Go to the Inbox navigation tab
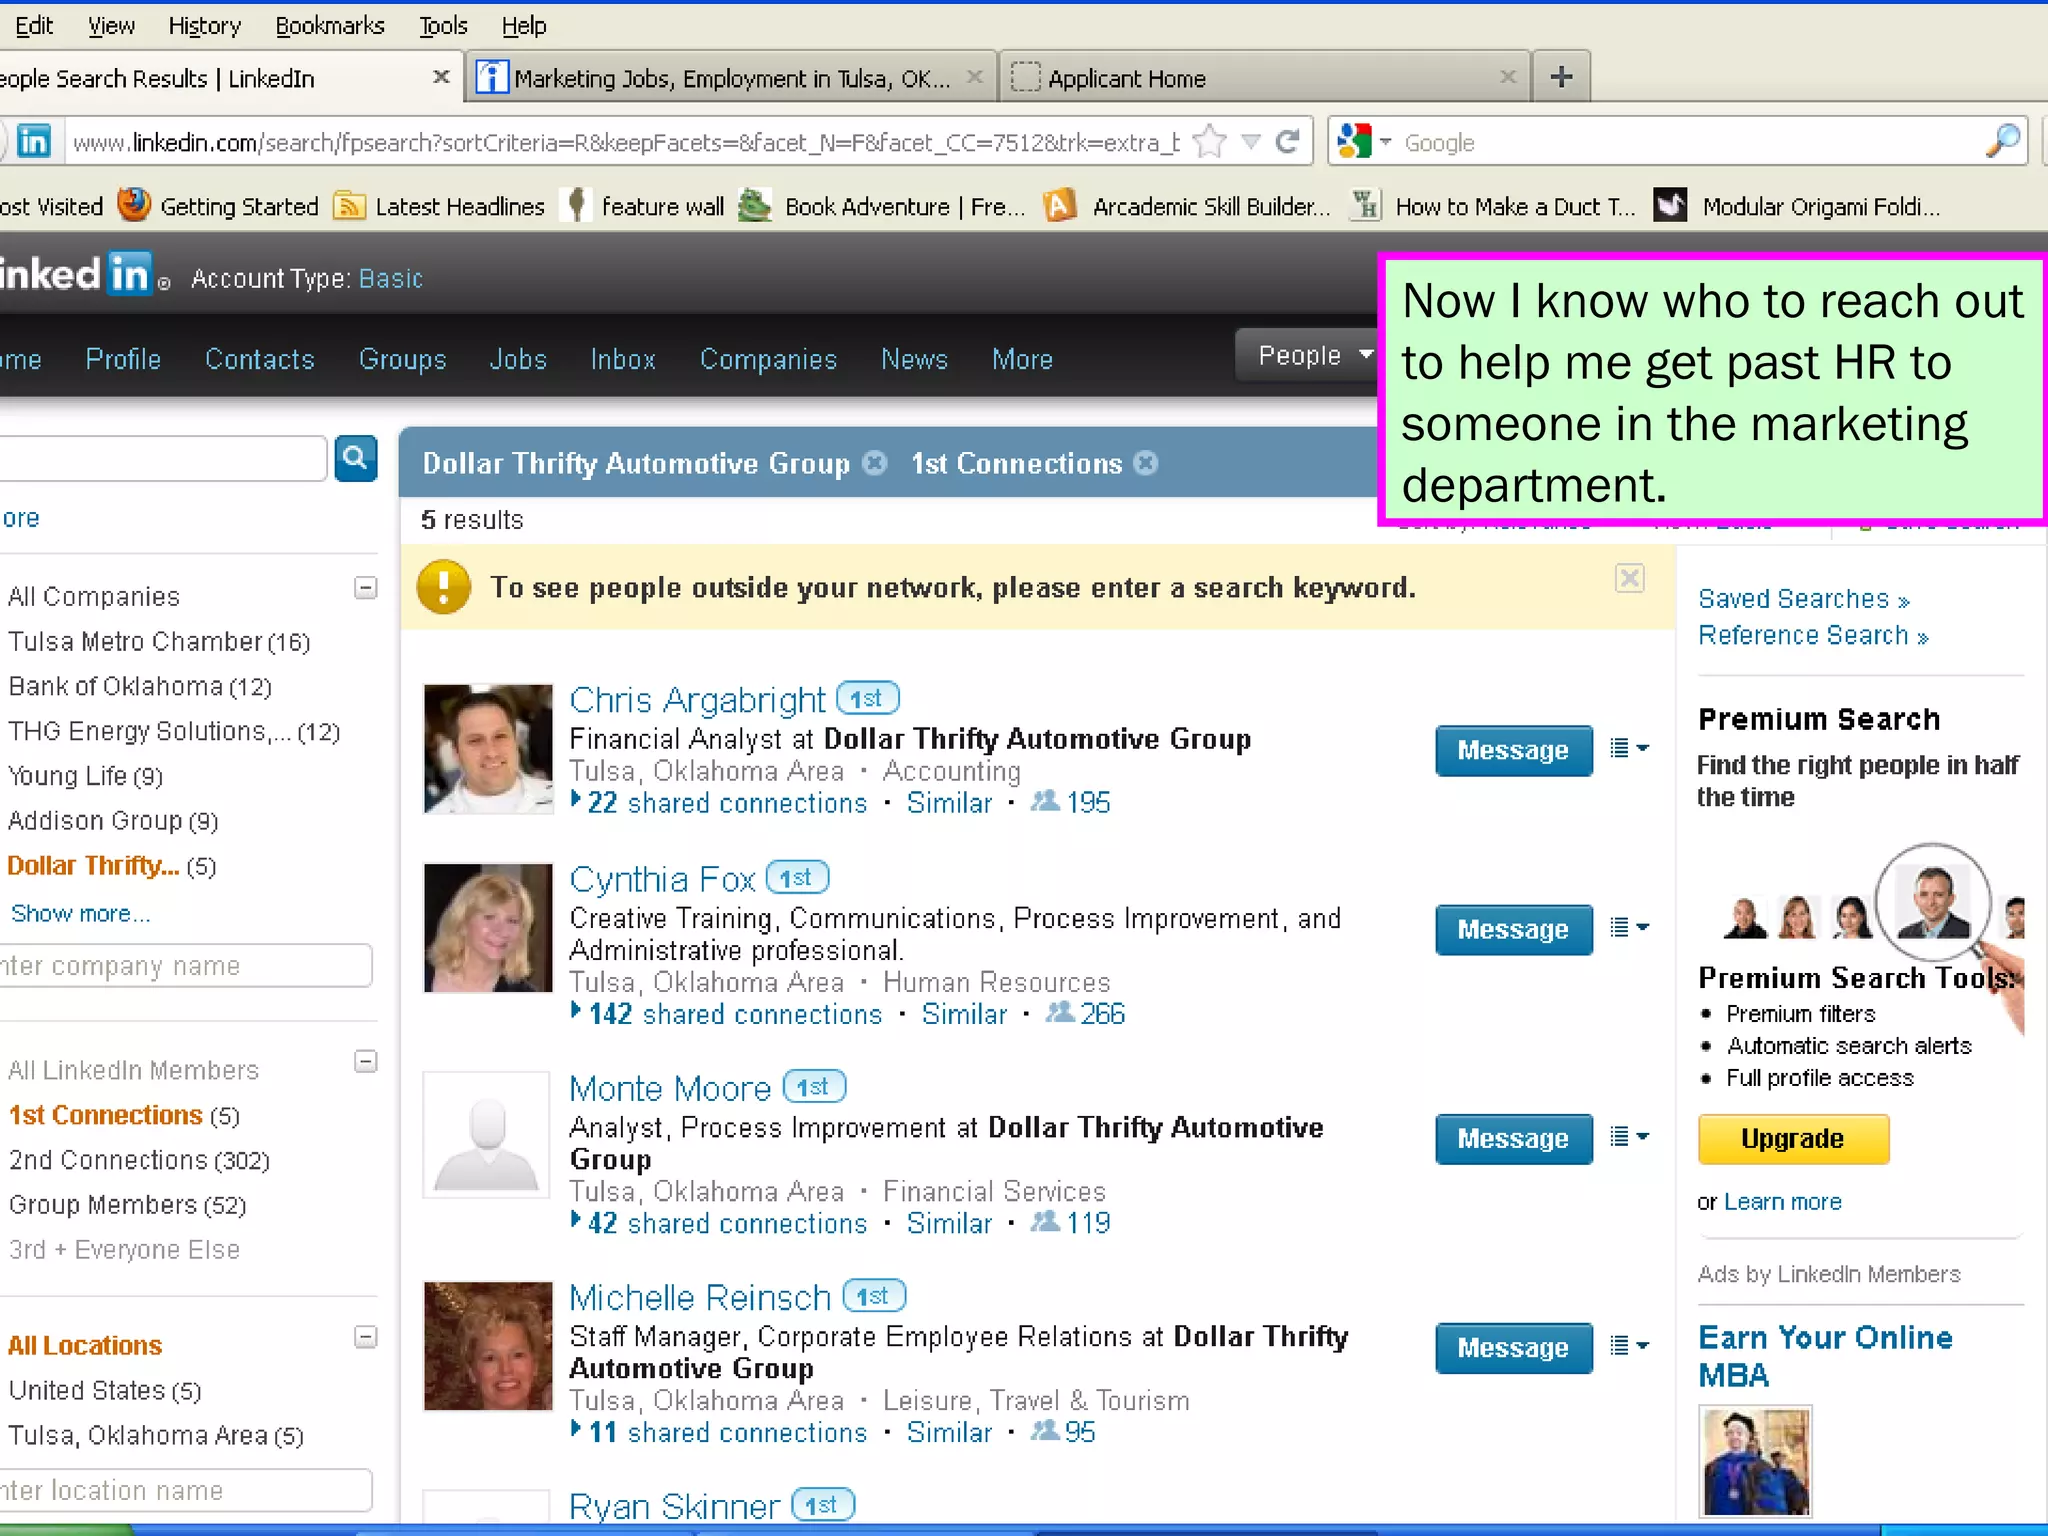2048x1536 pixels. coord(623,359)
